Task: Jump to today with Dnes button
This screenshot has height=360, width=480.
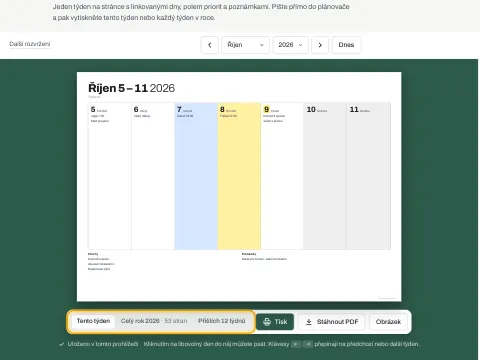Action: click(x=346, y=45)
